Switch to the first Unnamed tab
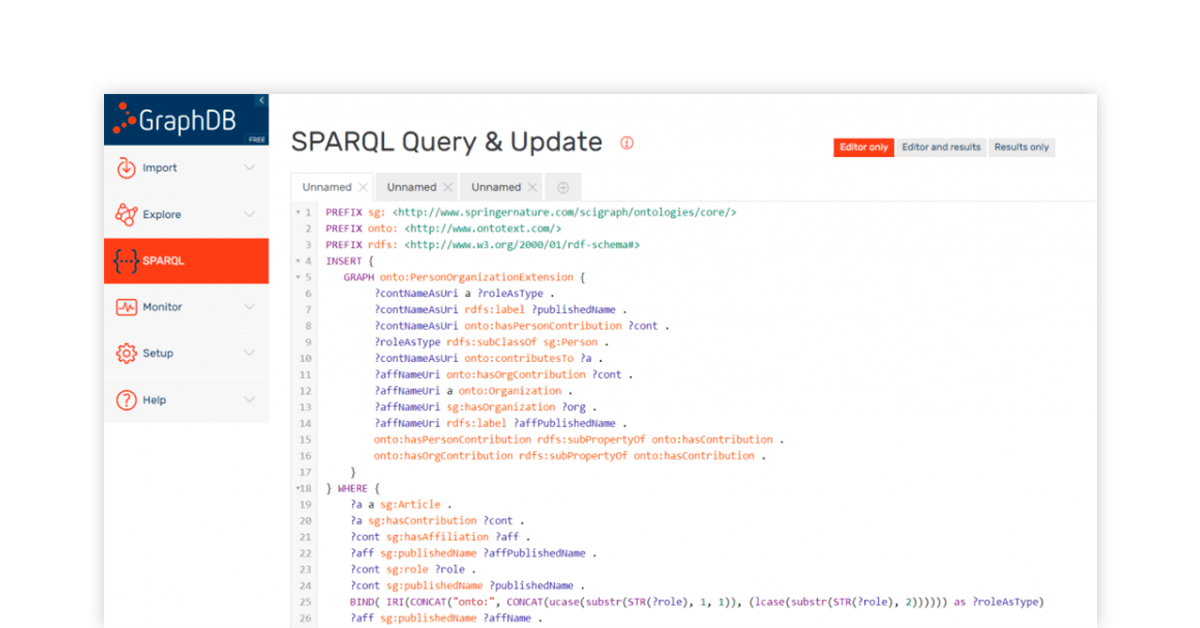 pyautogui.click(x=327, y=187)
